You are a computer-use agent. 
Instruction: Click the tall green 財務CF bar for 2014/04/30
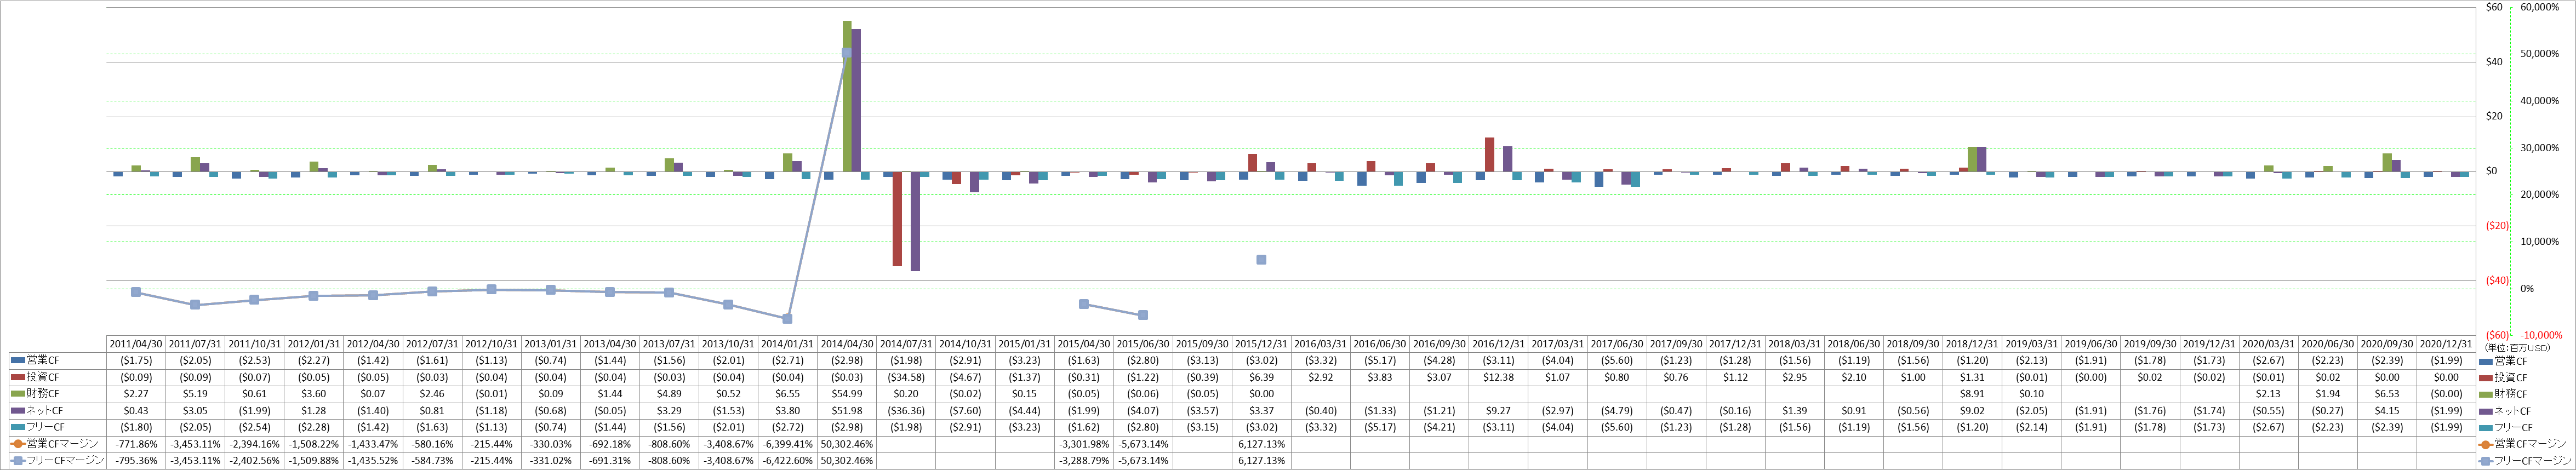pos(847,96)
